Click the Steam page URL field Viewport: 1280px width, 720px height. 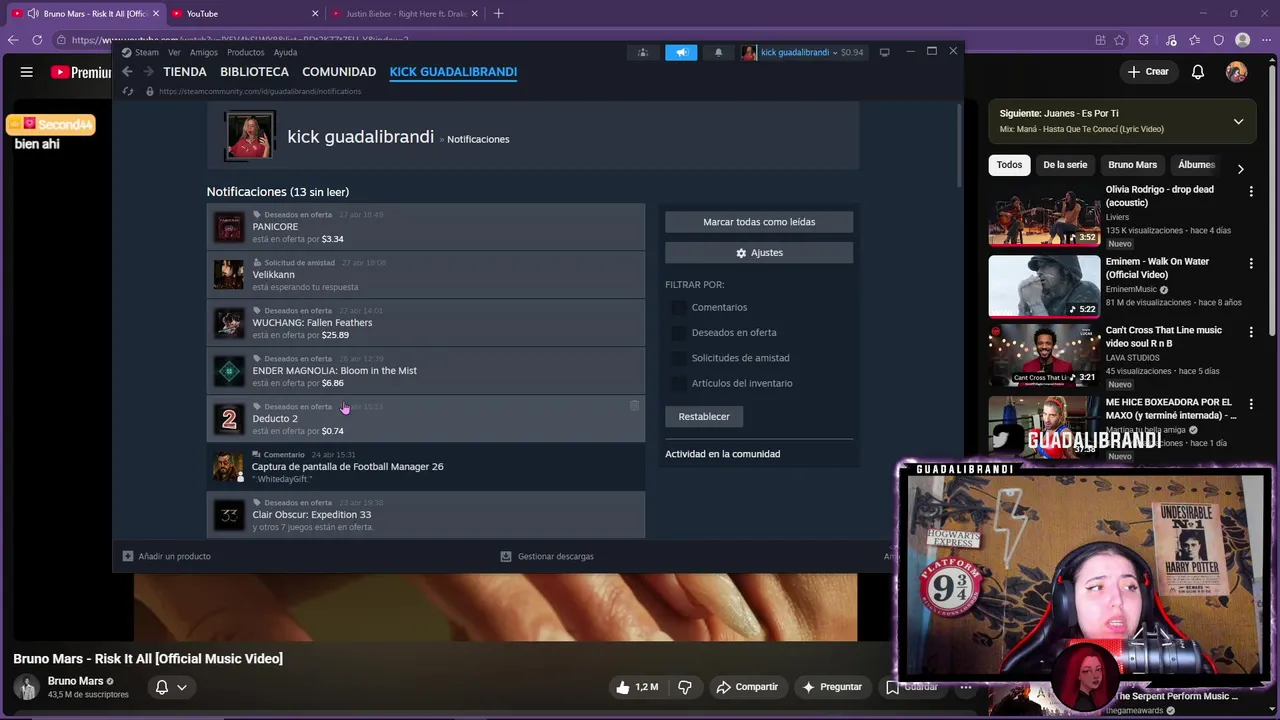(260, 91)
